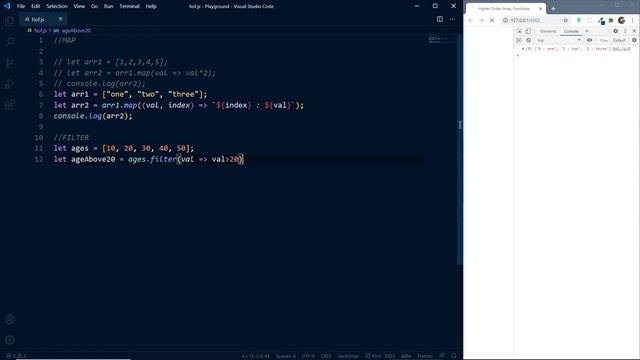Split the editor to the right

pos(440,19)
